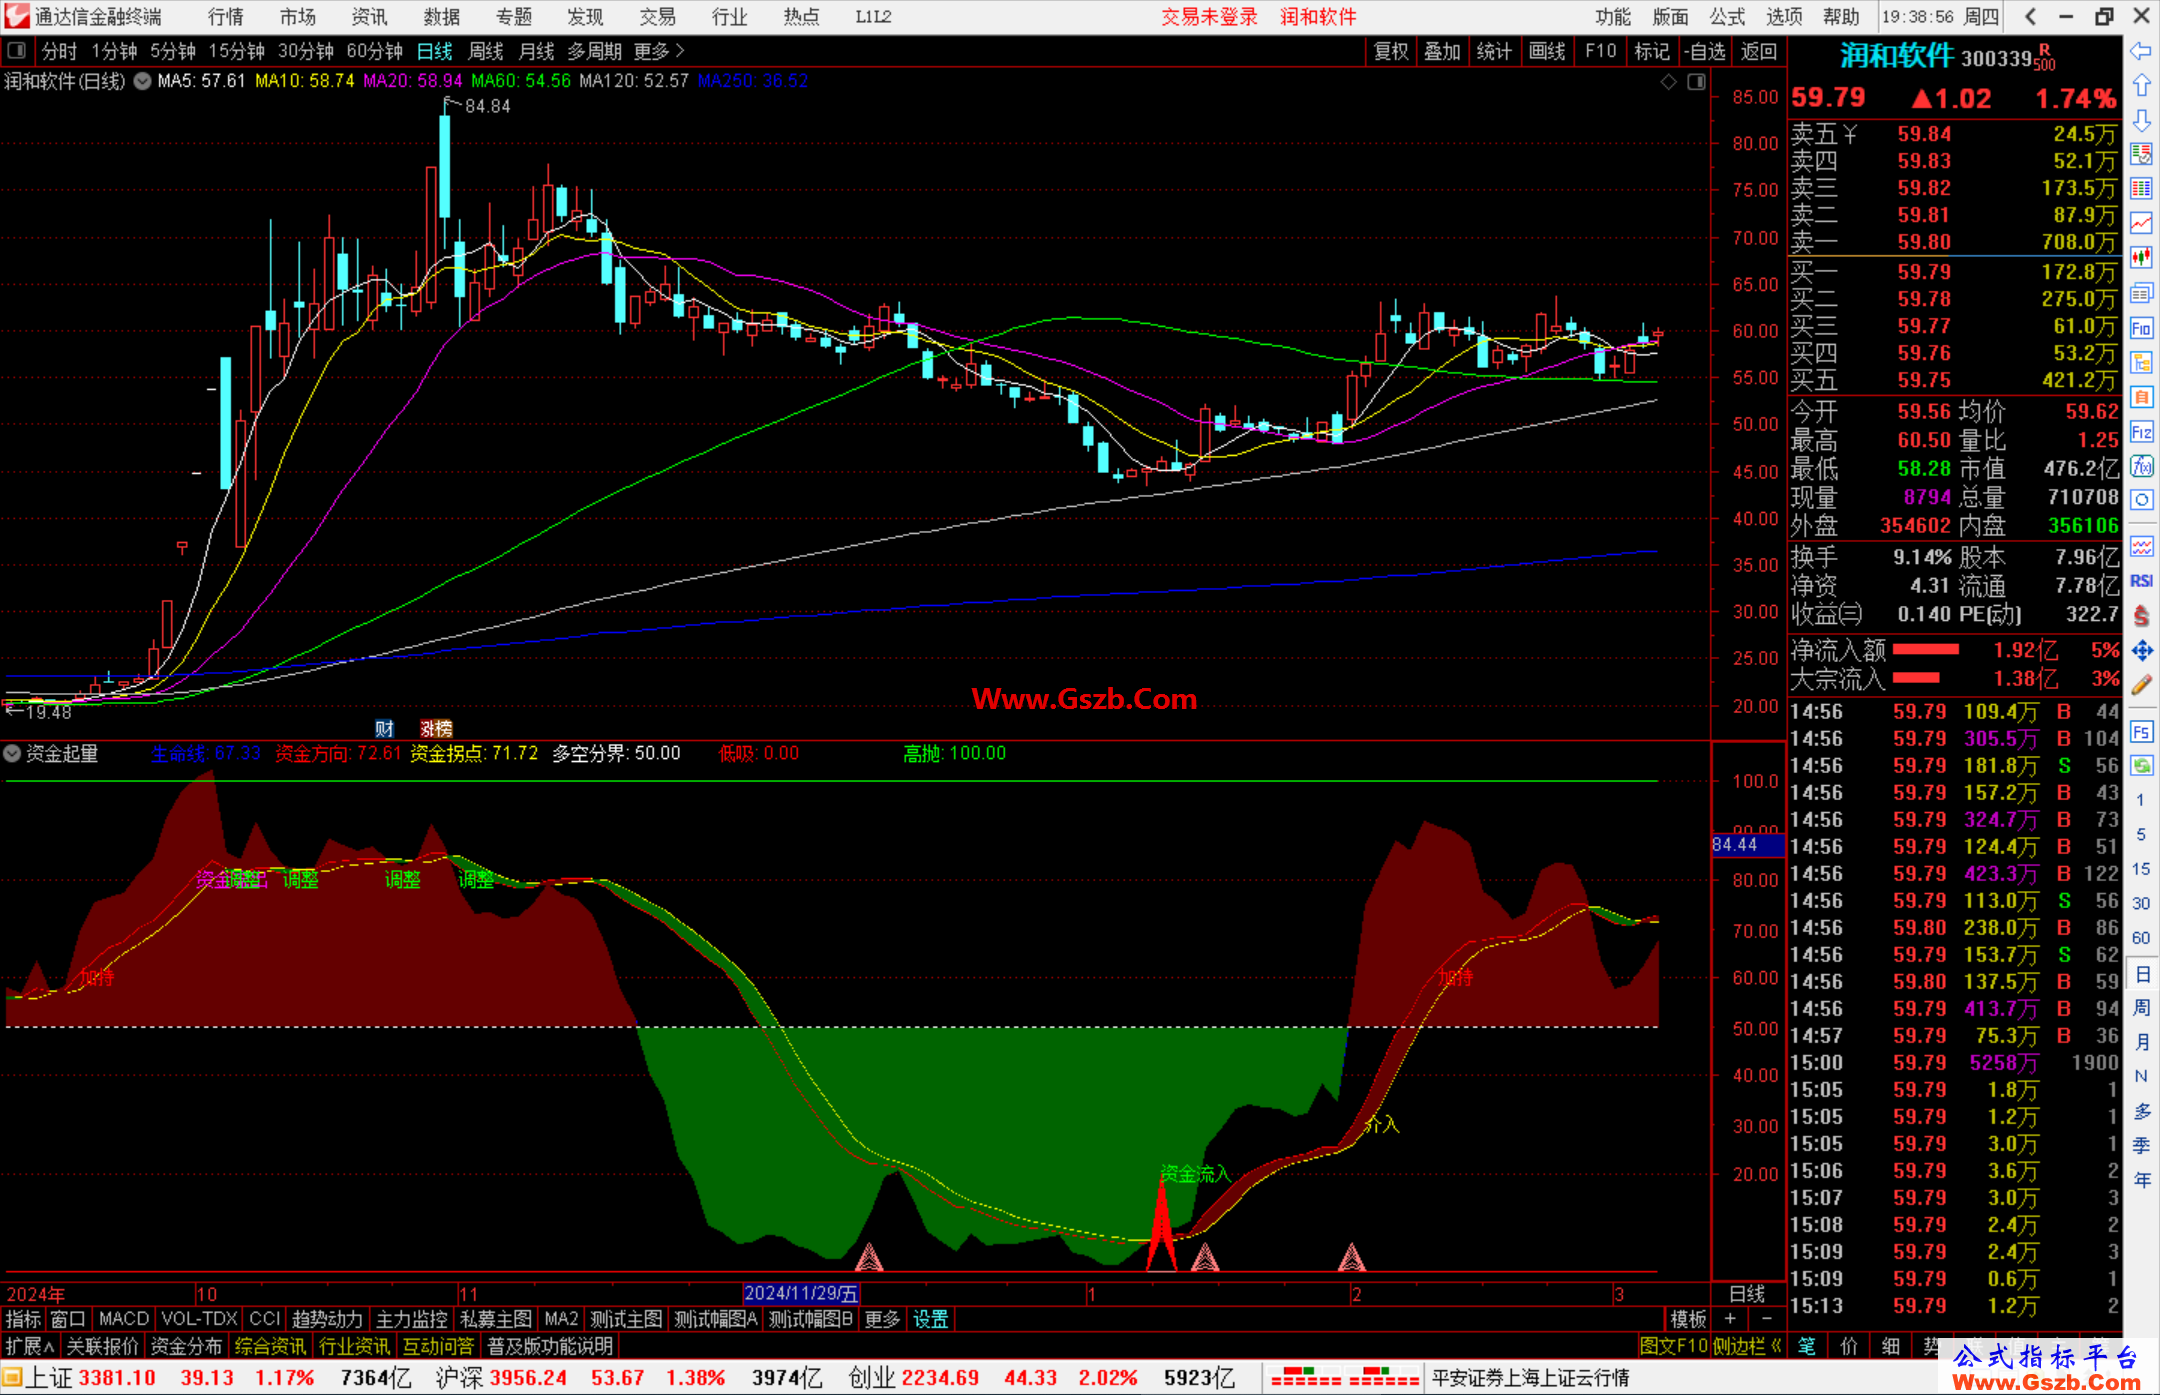Click the 净流入额 red progress bar
Image resolution: width=2160 pixels, height=1395 pixels.
pos(1926,650)
